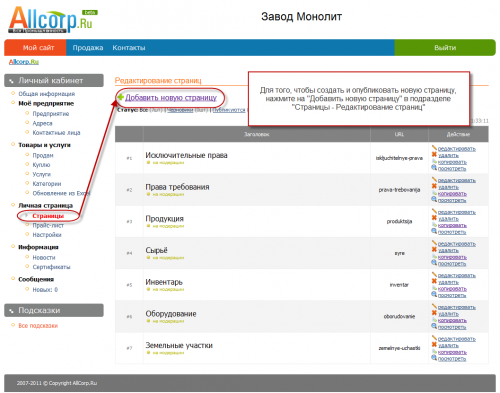Open the Все подсказки link
Viewport: 500px width, 393px height.
(38, 326)
